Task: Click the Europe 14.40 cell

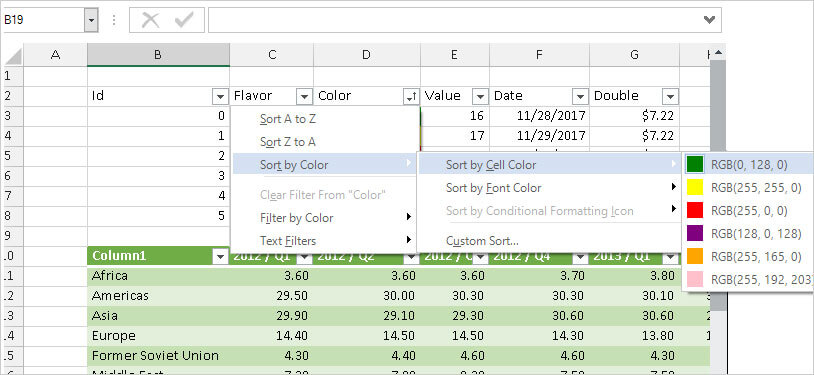Action: pos(272,336)
